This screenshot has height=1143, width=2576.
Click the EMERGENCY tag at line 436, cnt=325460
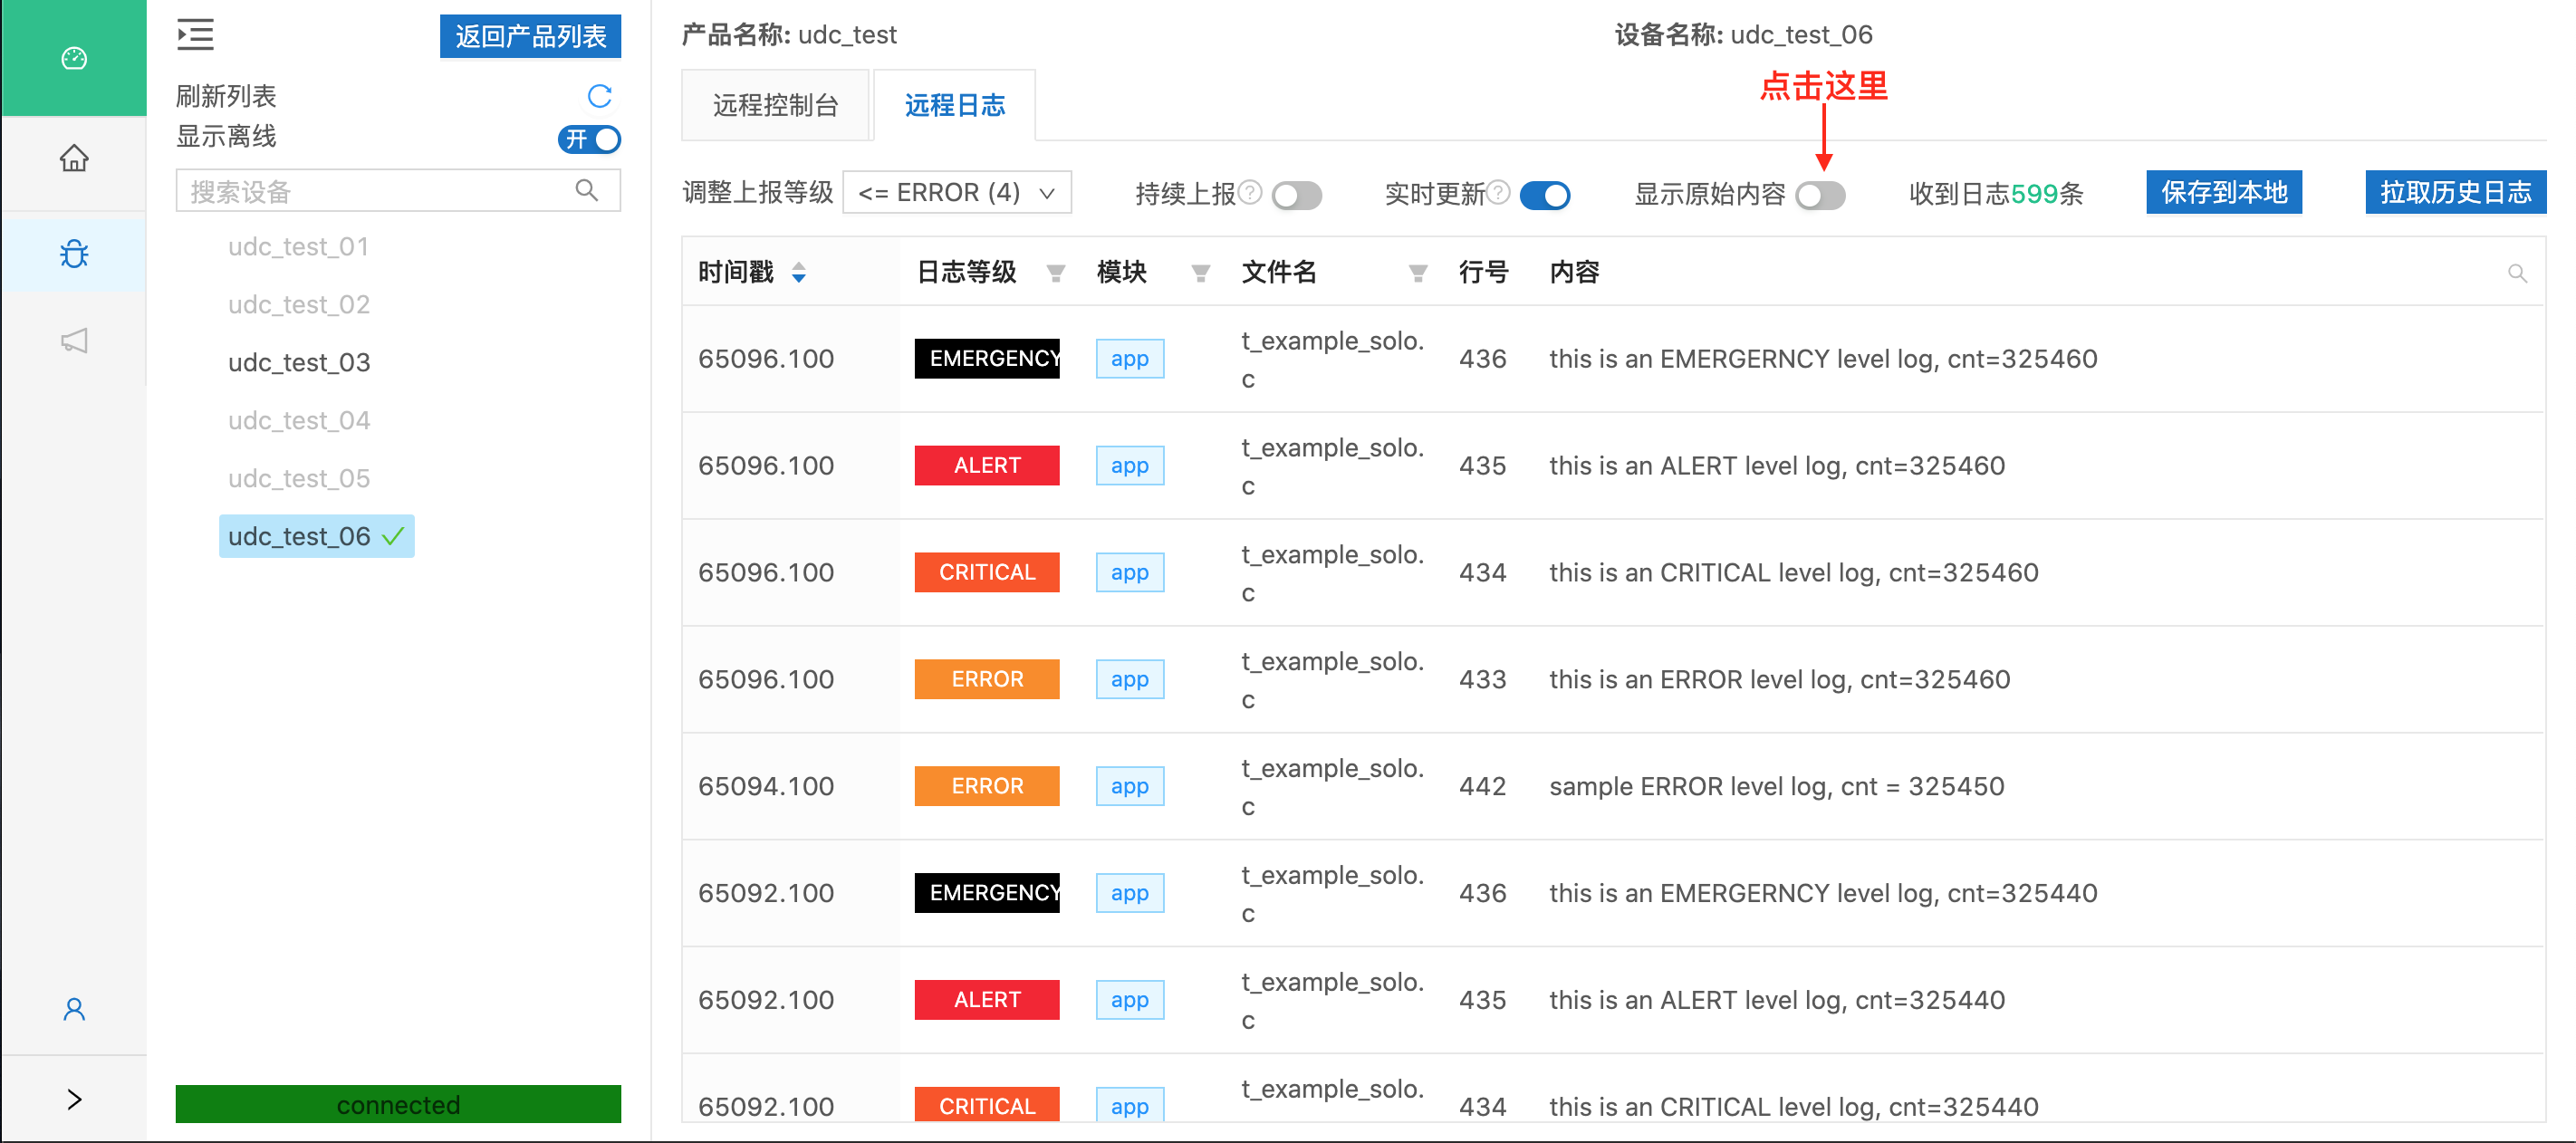click(x=987, y=358)
